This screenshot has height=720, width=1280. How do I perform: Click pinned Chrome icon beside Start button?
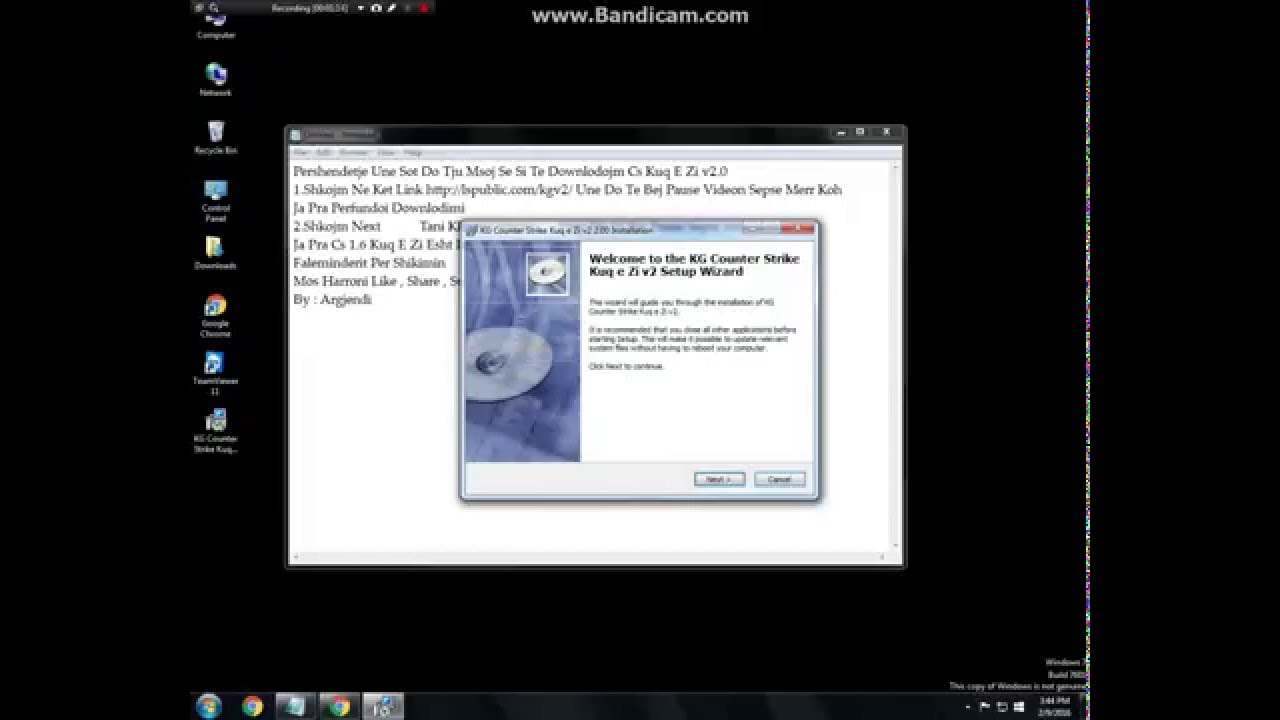252,706
